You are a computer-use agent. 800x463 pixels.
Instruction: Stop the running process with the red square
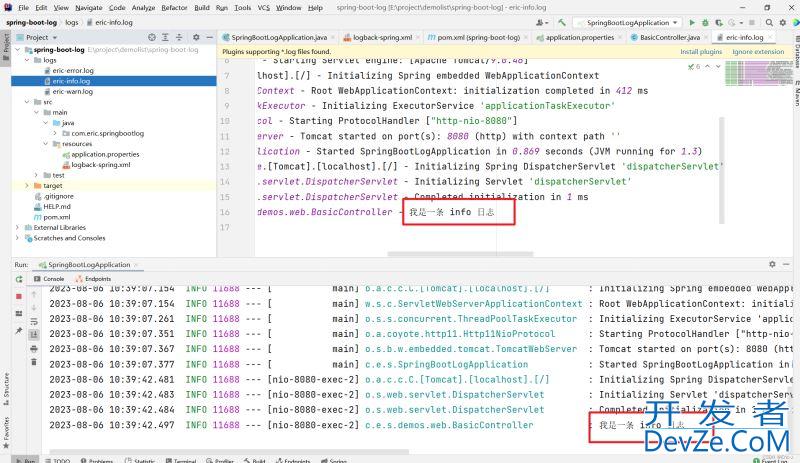(19, 296)
